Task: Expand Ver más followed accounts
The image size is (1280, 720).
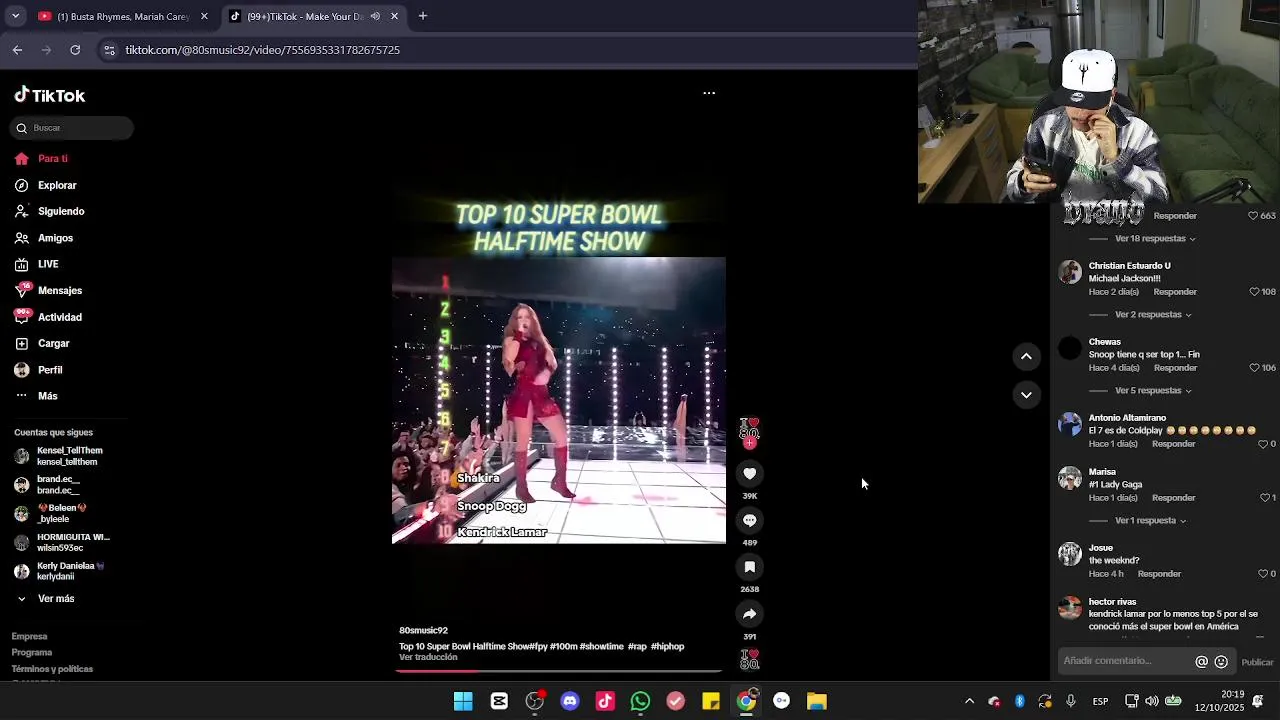Action: click(56, 599)
